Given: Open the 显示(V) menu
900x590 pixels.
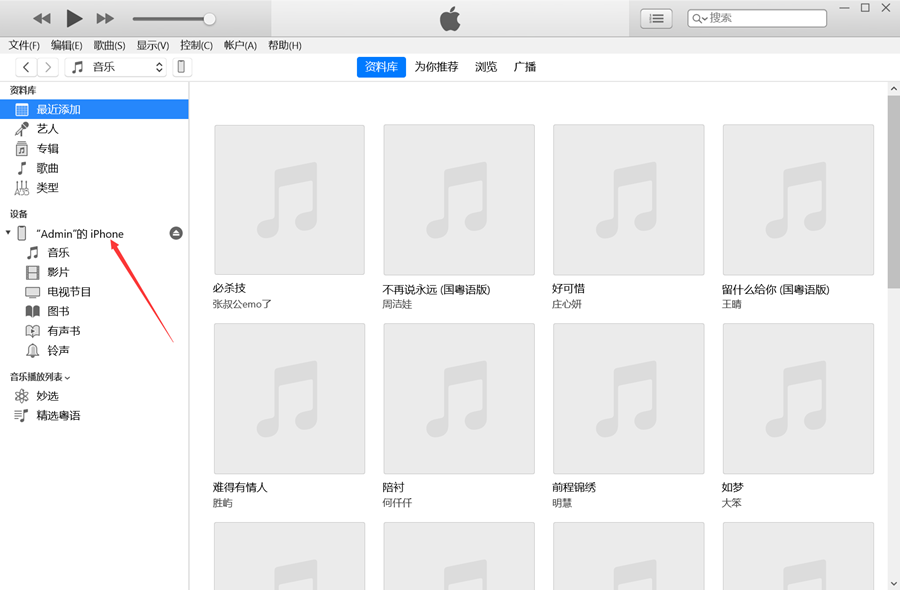Looking at the screenshot, I should click(x=153, y=45).
